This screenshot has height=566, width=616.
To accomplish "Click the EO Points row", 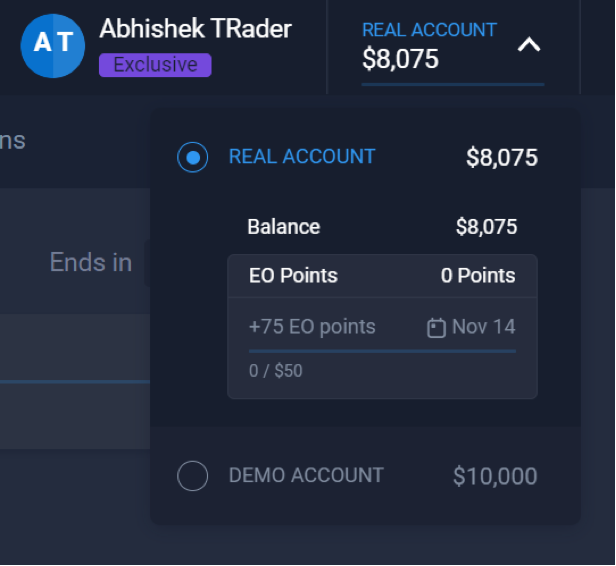I will (382, 276).
